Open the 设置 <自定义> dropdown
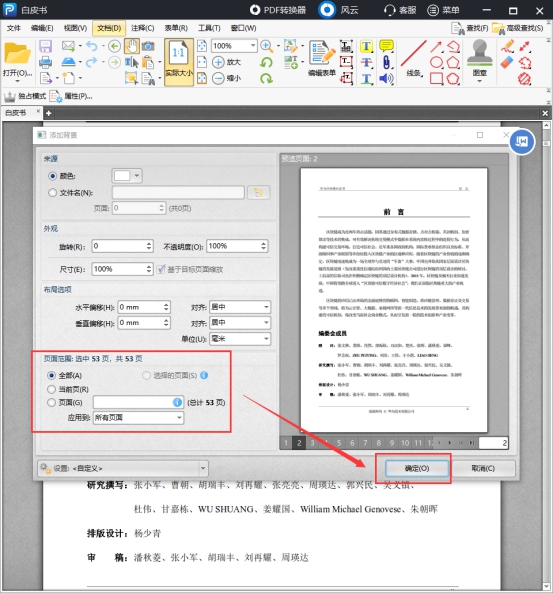Viewport: 553px width, 593px height. coord(123,468)
